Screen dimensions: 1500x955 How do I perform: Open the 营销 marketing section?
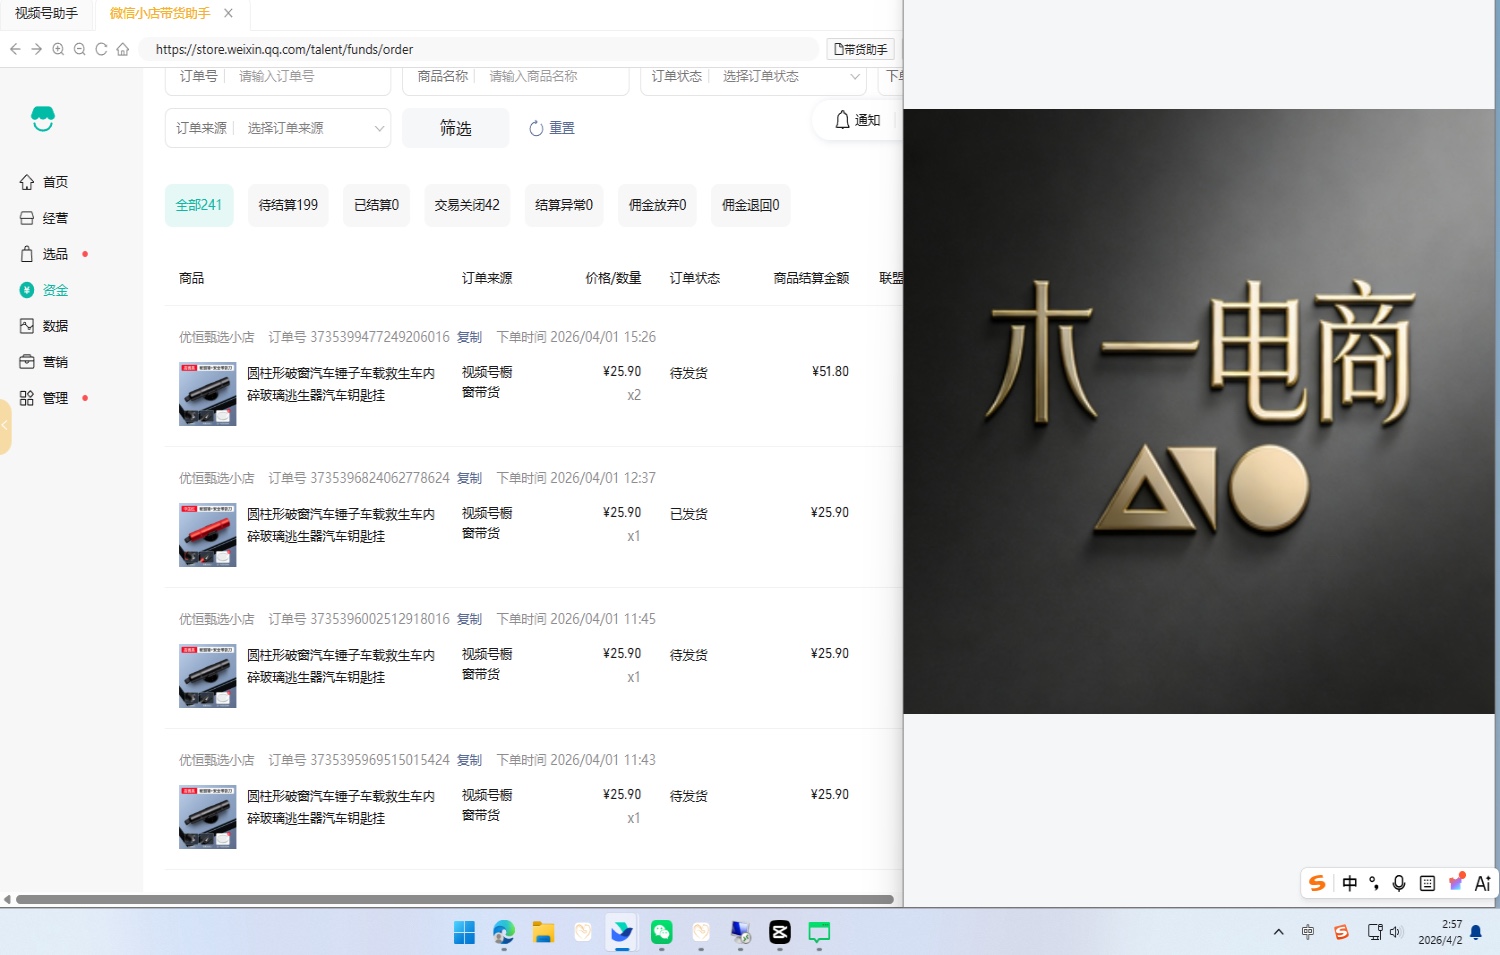[x=55, y=361]
